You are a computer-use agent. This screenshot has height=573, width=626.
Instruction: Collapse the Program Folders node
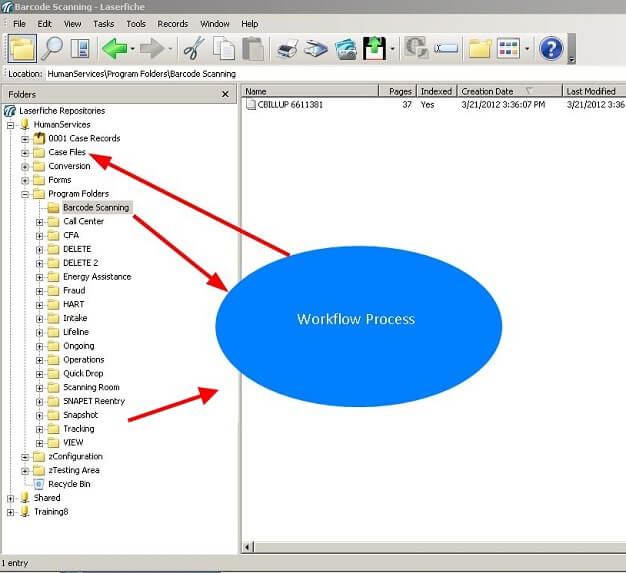coord(25,194)
